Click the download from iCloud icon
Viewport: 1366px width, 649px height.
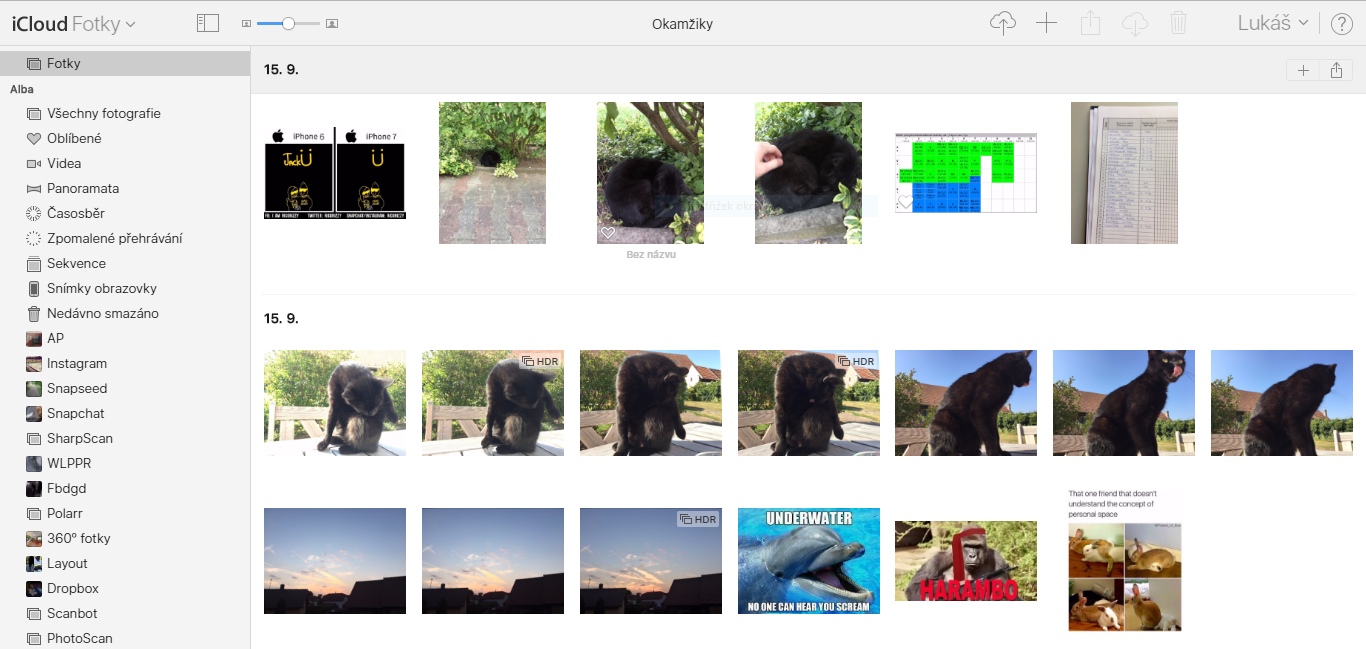click(x=1134, y=23)
